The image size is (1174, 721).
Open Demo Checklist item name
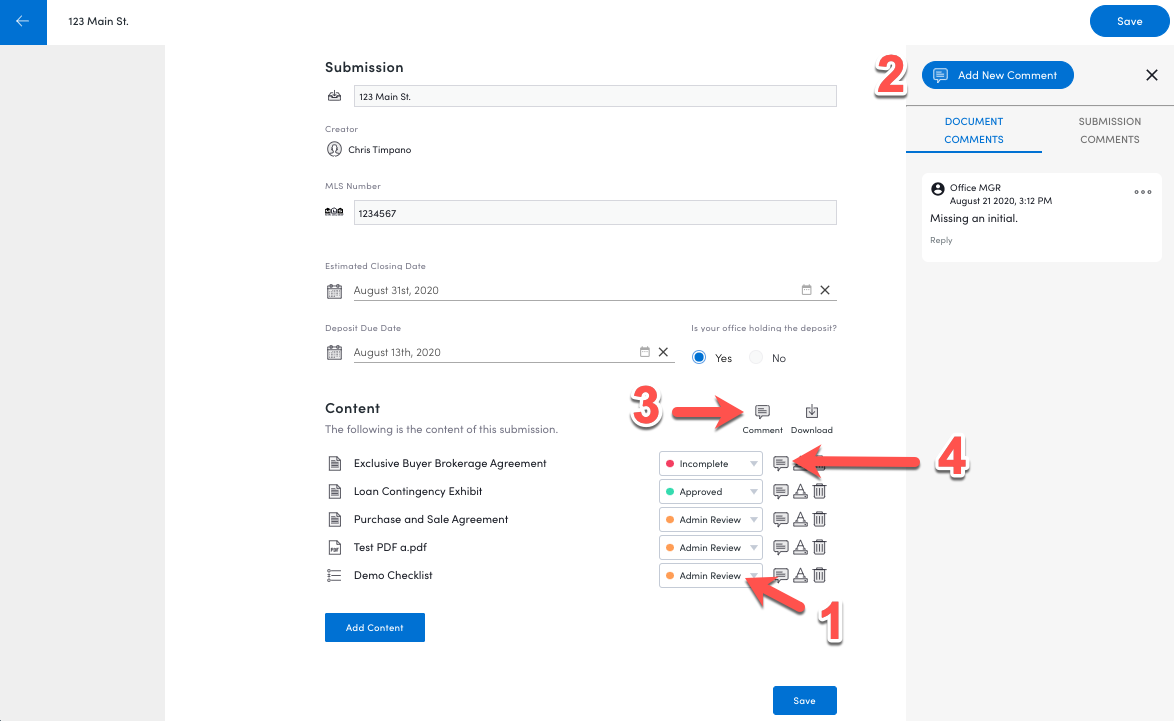coord(393,575)
